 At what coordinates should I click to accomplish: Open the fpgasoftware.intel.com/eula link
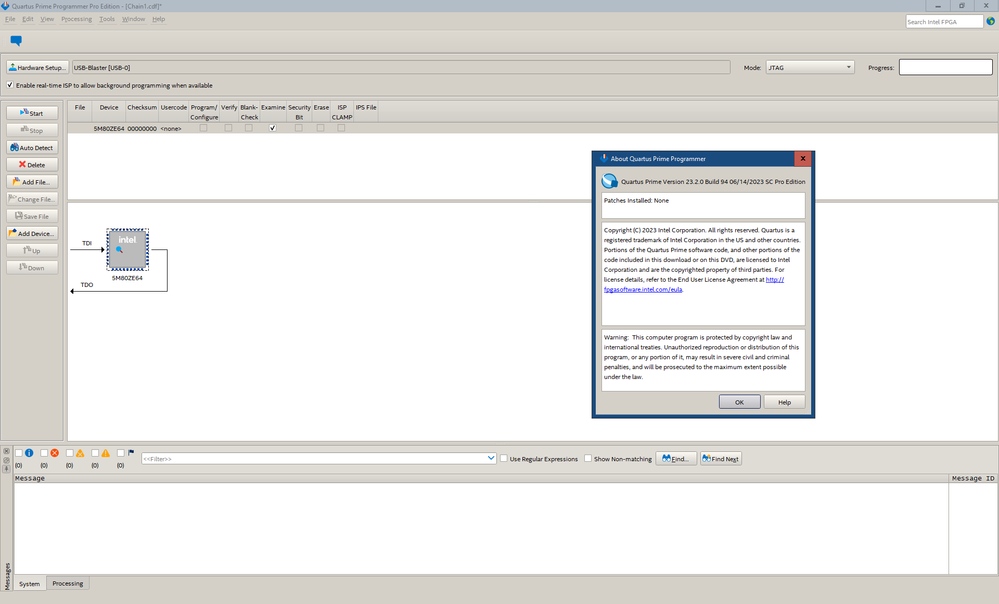point(643,289)
